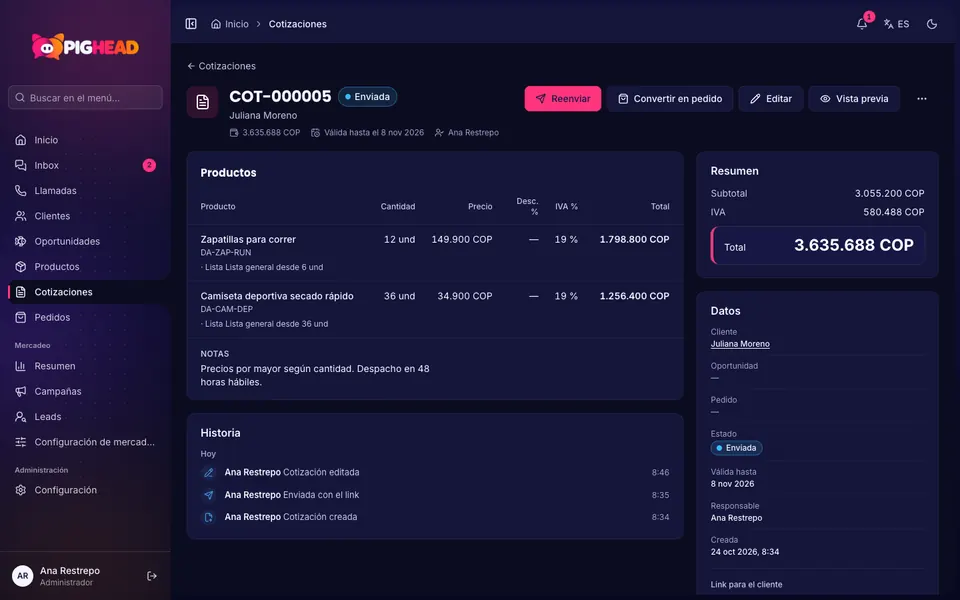This screenshot has width=960, height=600.
Task: Click the Editar button
Action: coord(771,99)
